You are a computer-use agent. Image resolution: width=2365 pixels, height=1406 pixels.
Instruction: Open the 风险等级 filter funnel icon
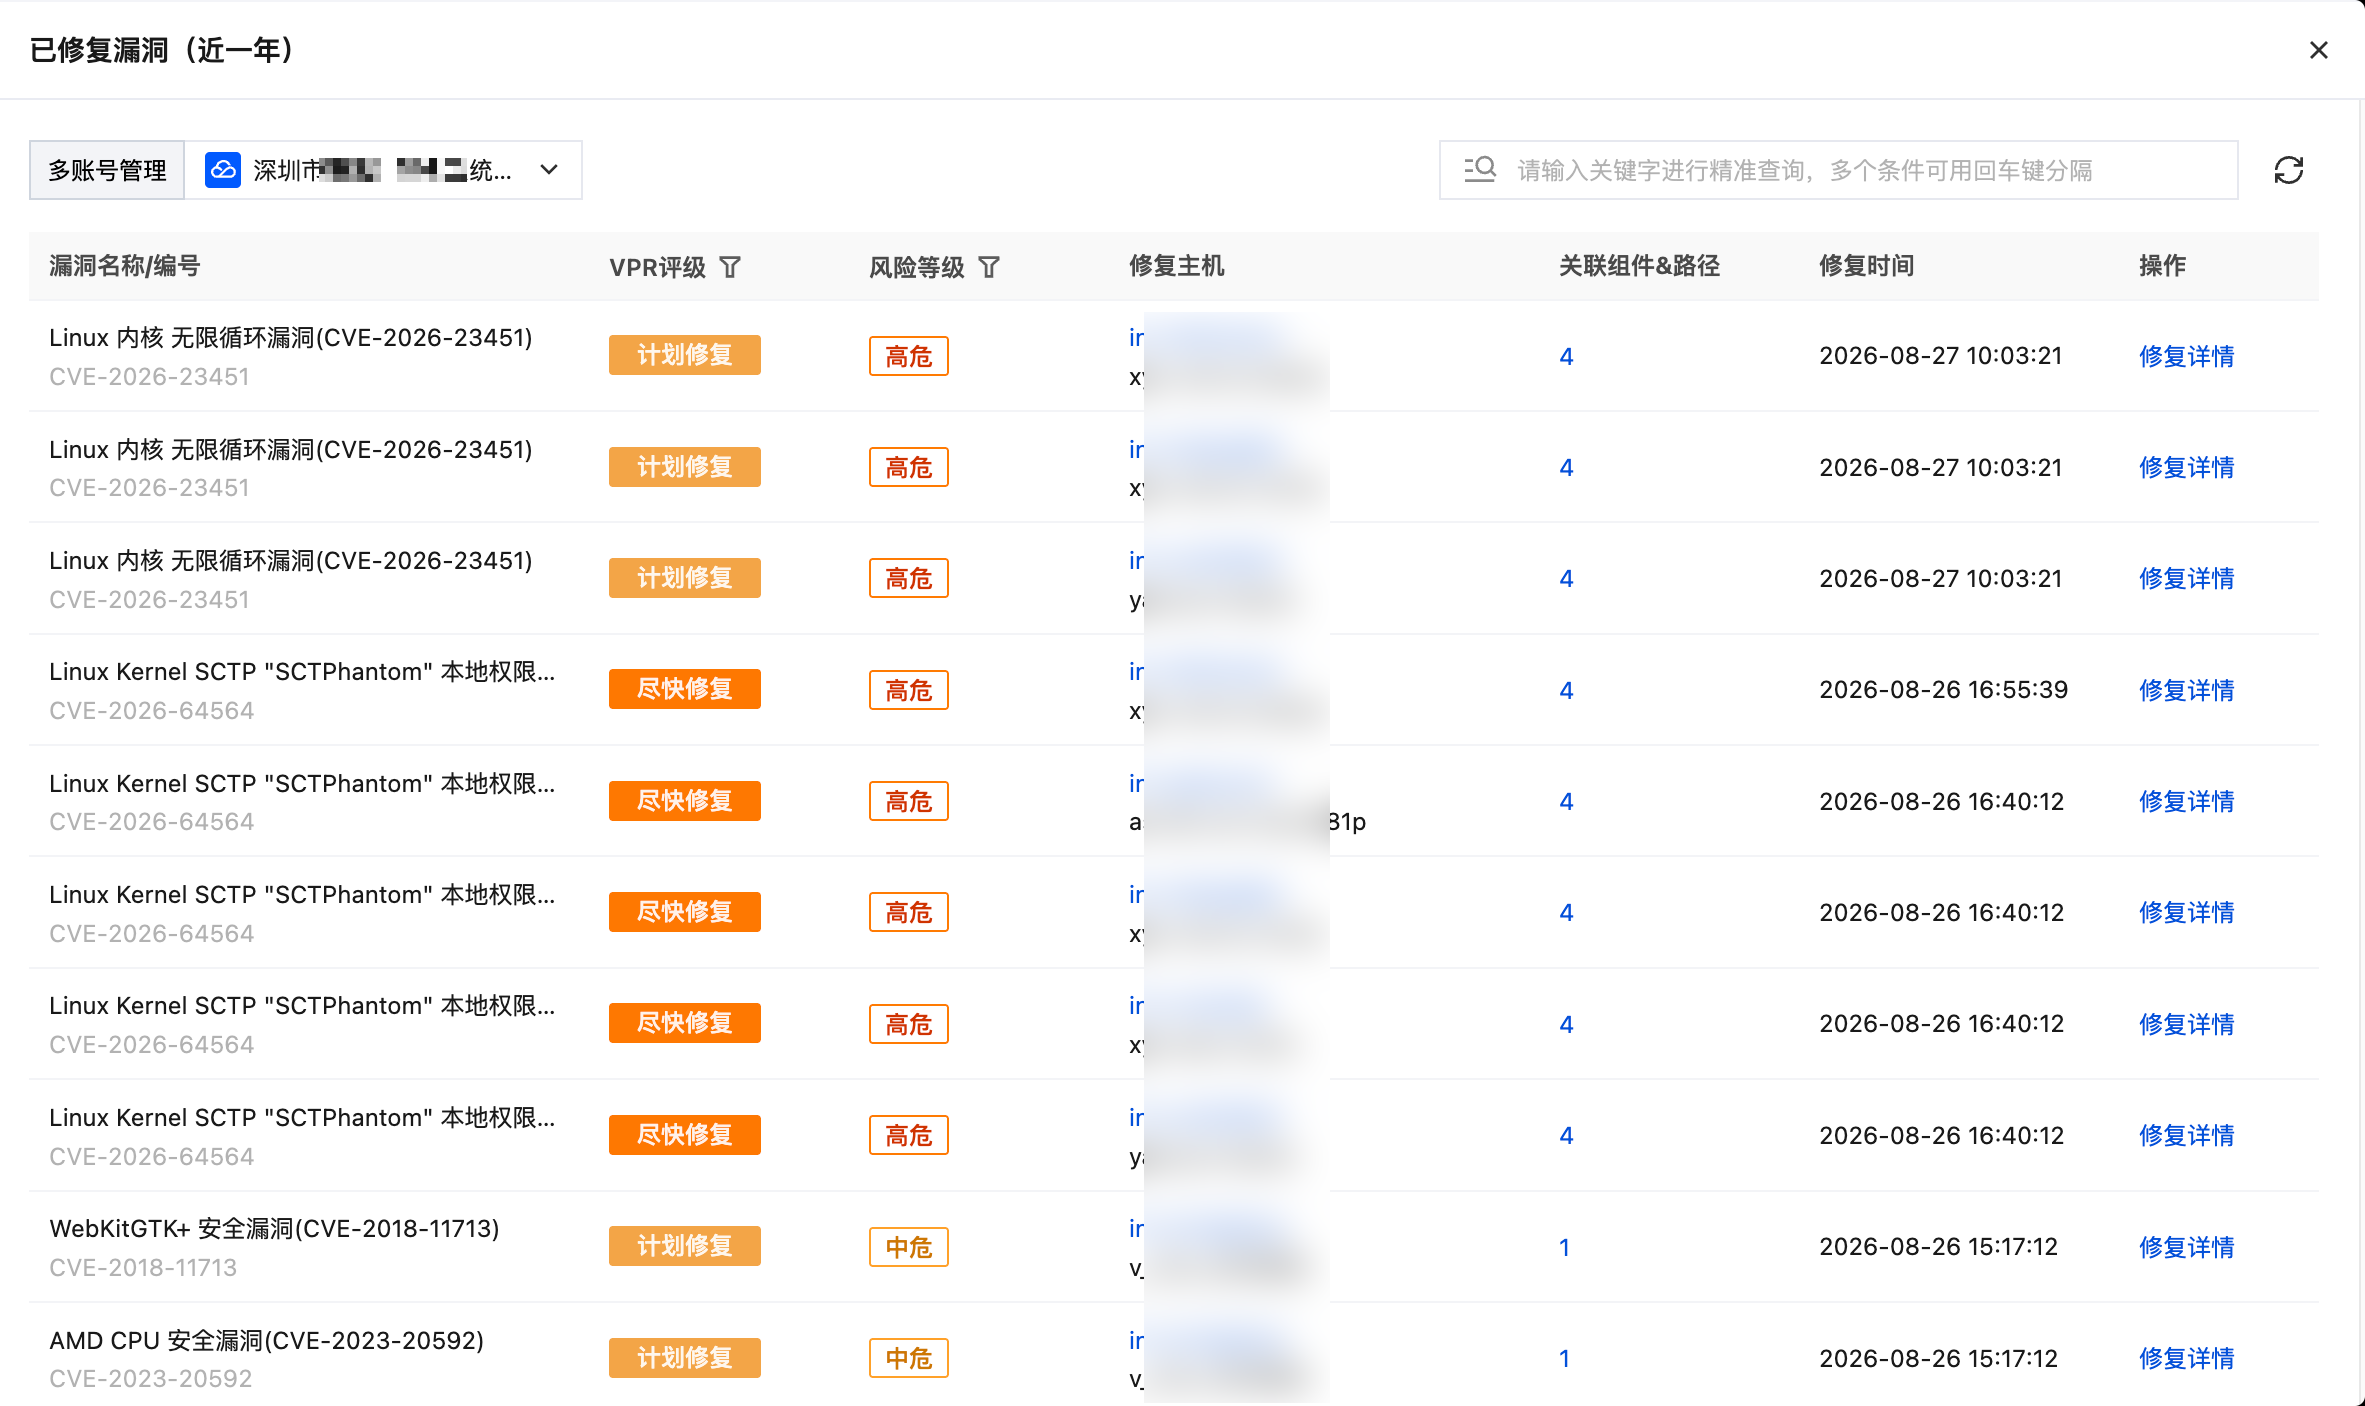point(989,267)
